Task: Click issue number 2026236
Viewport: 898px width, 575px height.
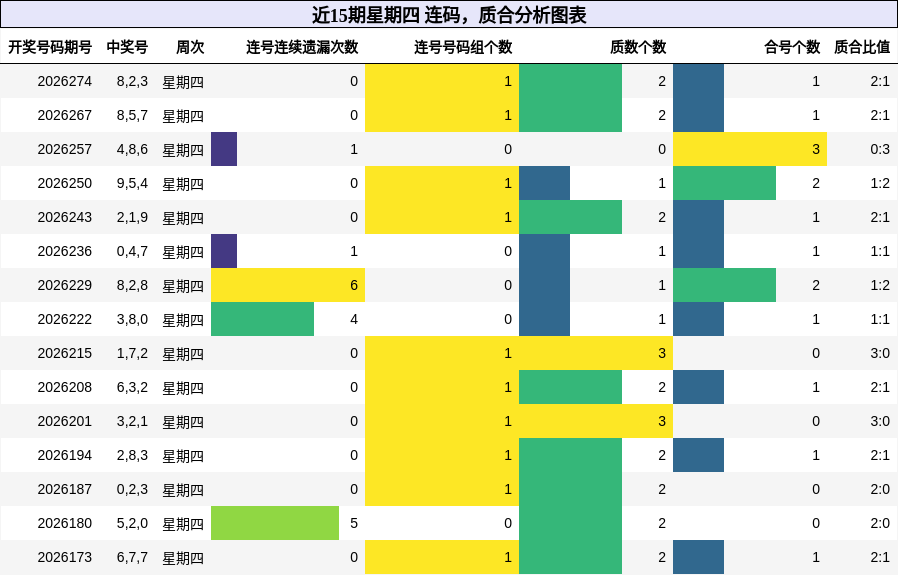Action: coord(65,251)
